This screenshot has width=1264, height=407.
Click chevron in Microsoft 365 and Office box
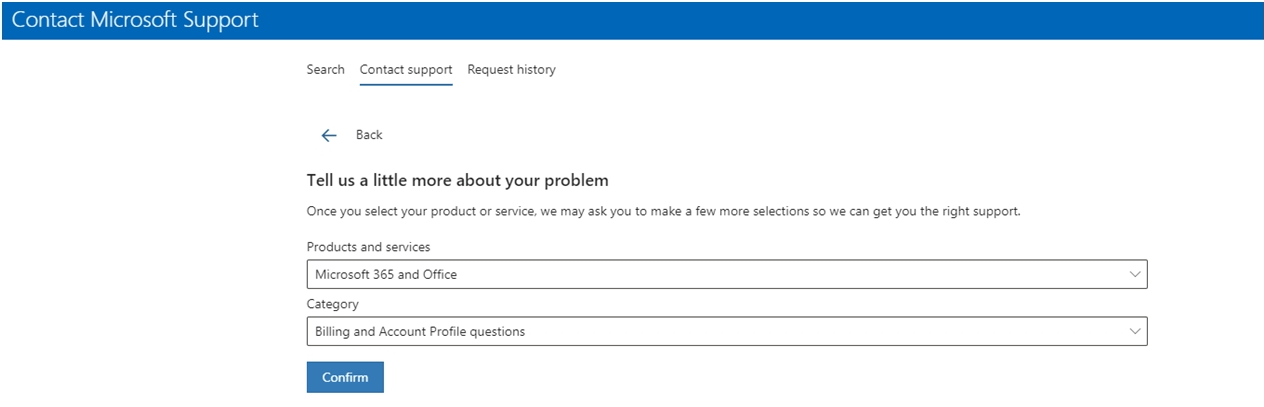(x=1134, y=274)
